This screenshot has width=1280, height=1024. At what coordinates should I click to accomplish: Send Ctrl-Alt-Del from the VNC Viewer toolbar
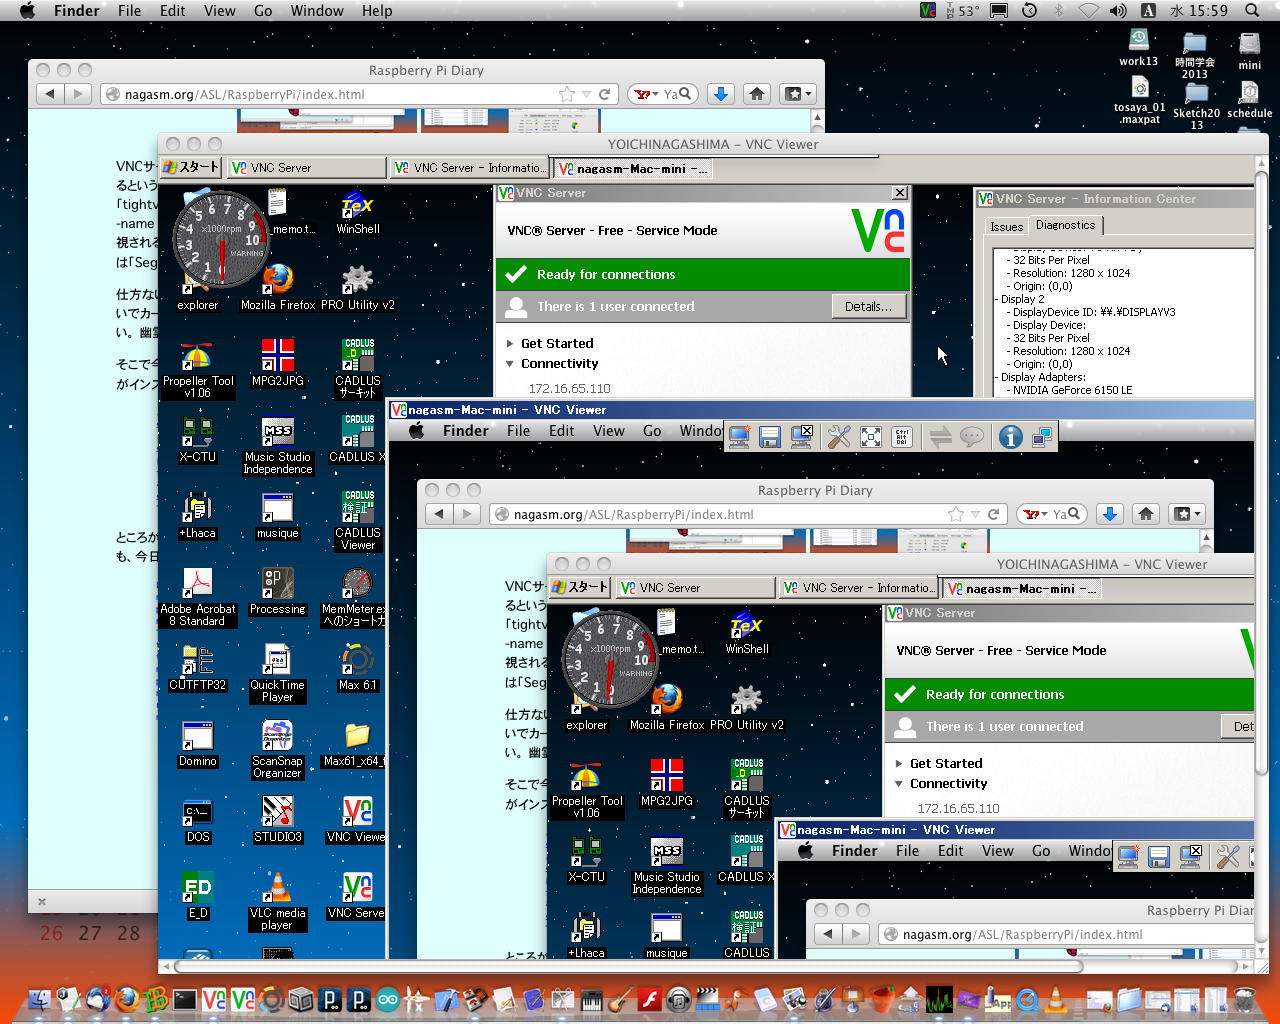point(901,436)
